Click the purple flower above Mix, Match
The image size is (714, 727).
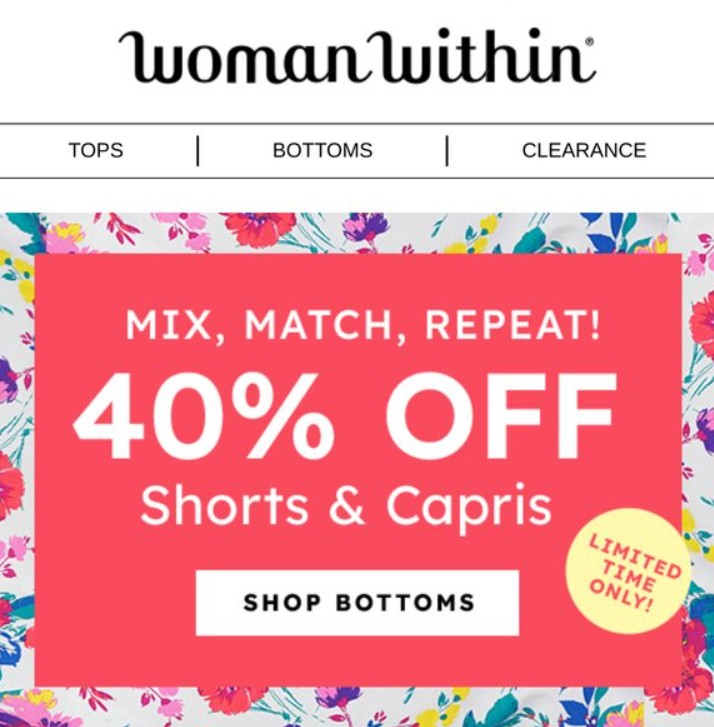[x=366, y=227]
